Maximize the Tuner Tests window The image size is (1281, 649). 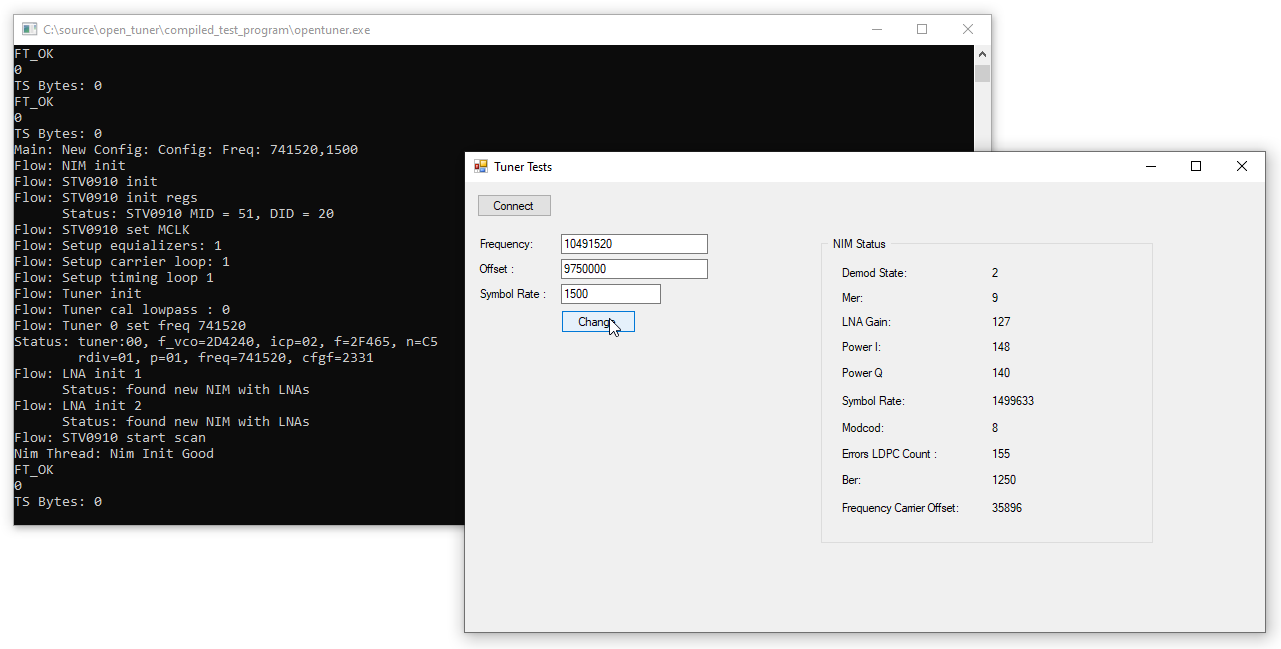pyautogui.click(x=1196, y=167)
